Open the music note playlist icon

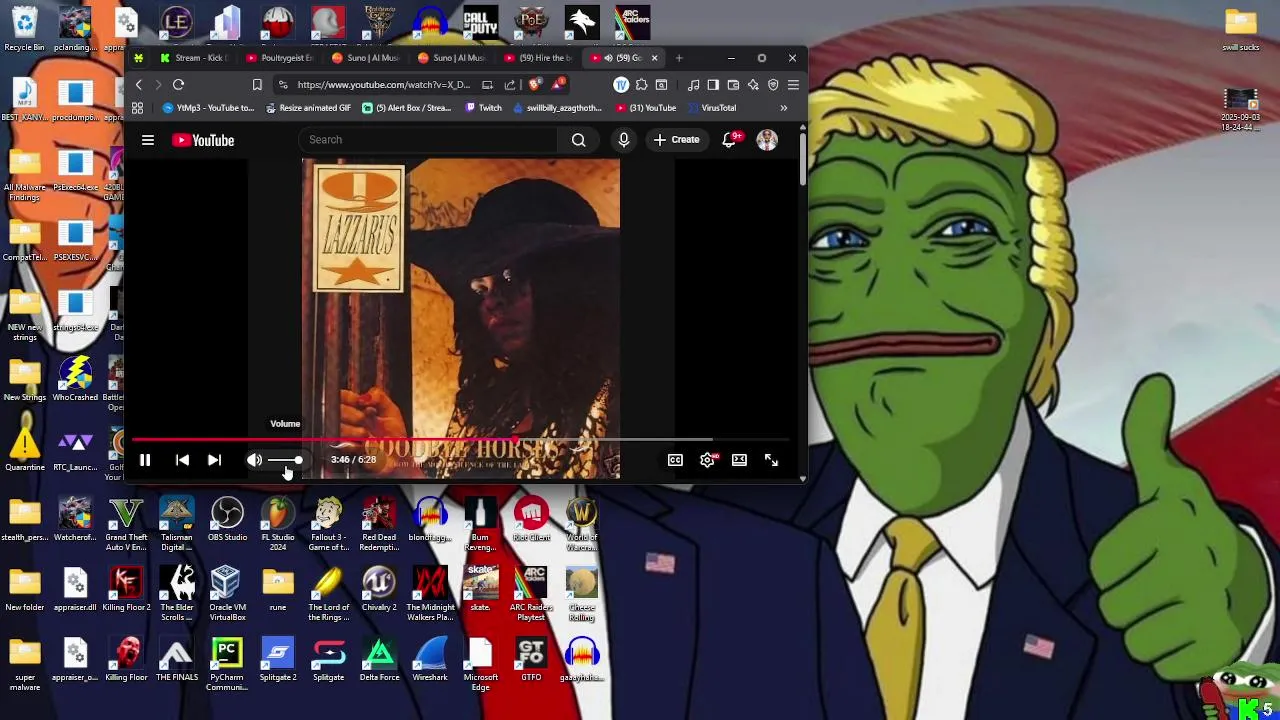click(x=693, y=85)
